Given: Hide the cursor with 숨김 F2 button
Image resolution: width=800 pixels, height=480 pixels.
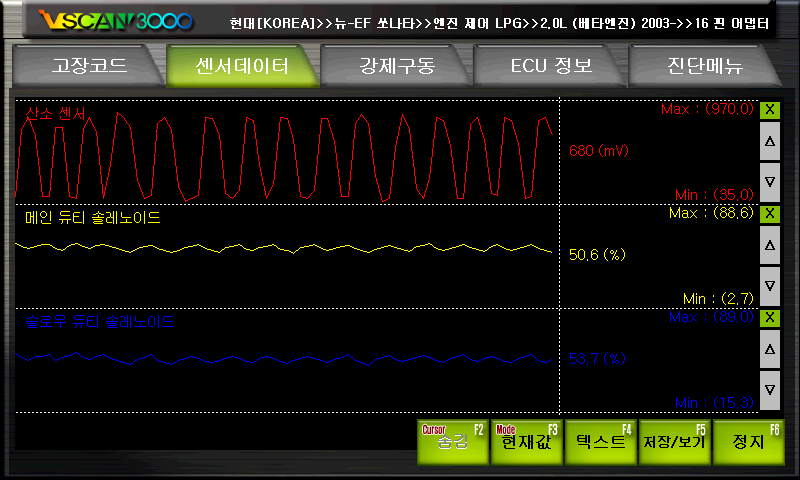Looking at the screenshot, I should pos(452,442).
